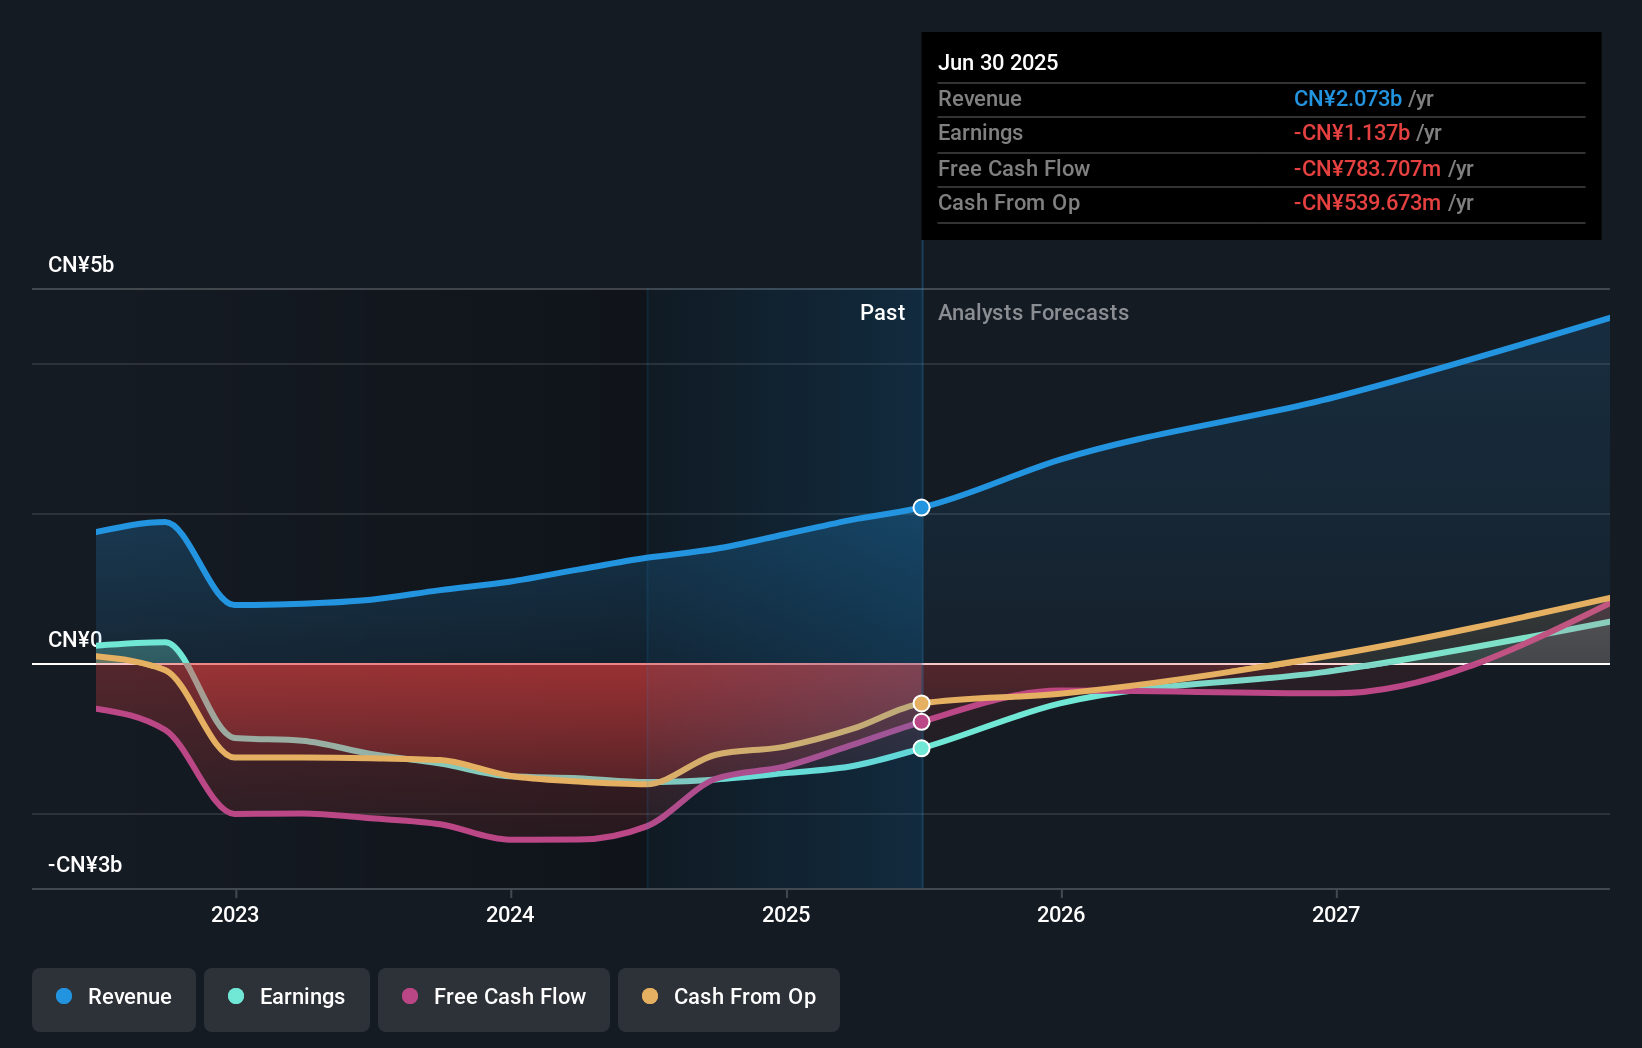The width and height of the screenshot is (1642, 1048).
Task: Click the orange Cash From Op legend dot
Action: (x=650, y=997)
